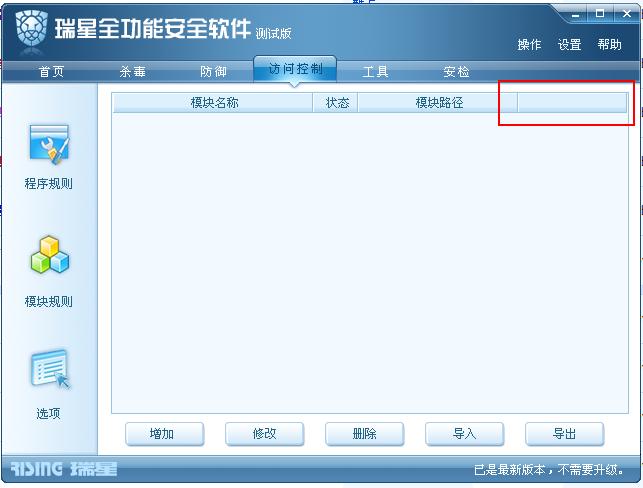Select the 访问控制 tab
643x488 pixels.
coord(295,69)
